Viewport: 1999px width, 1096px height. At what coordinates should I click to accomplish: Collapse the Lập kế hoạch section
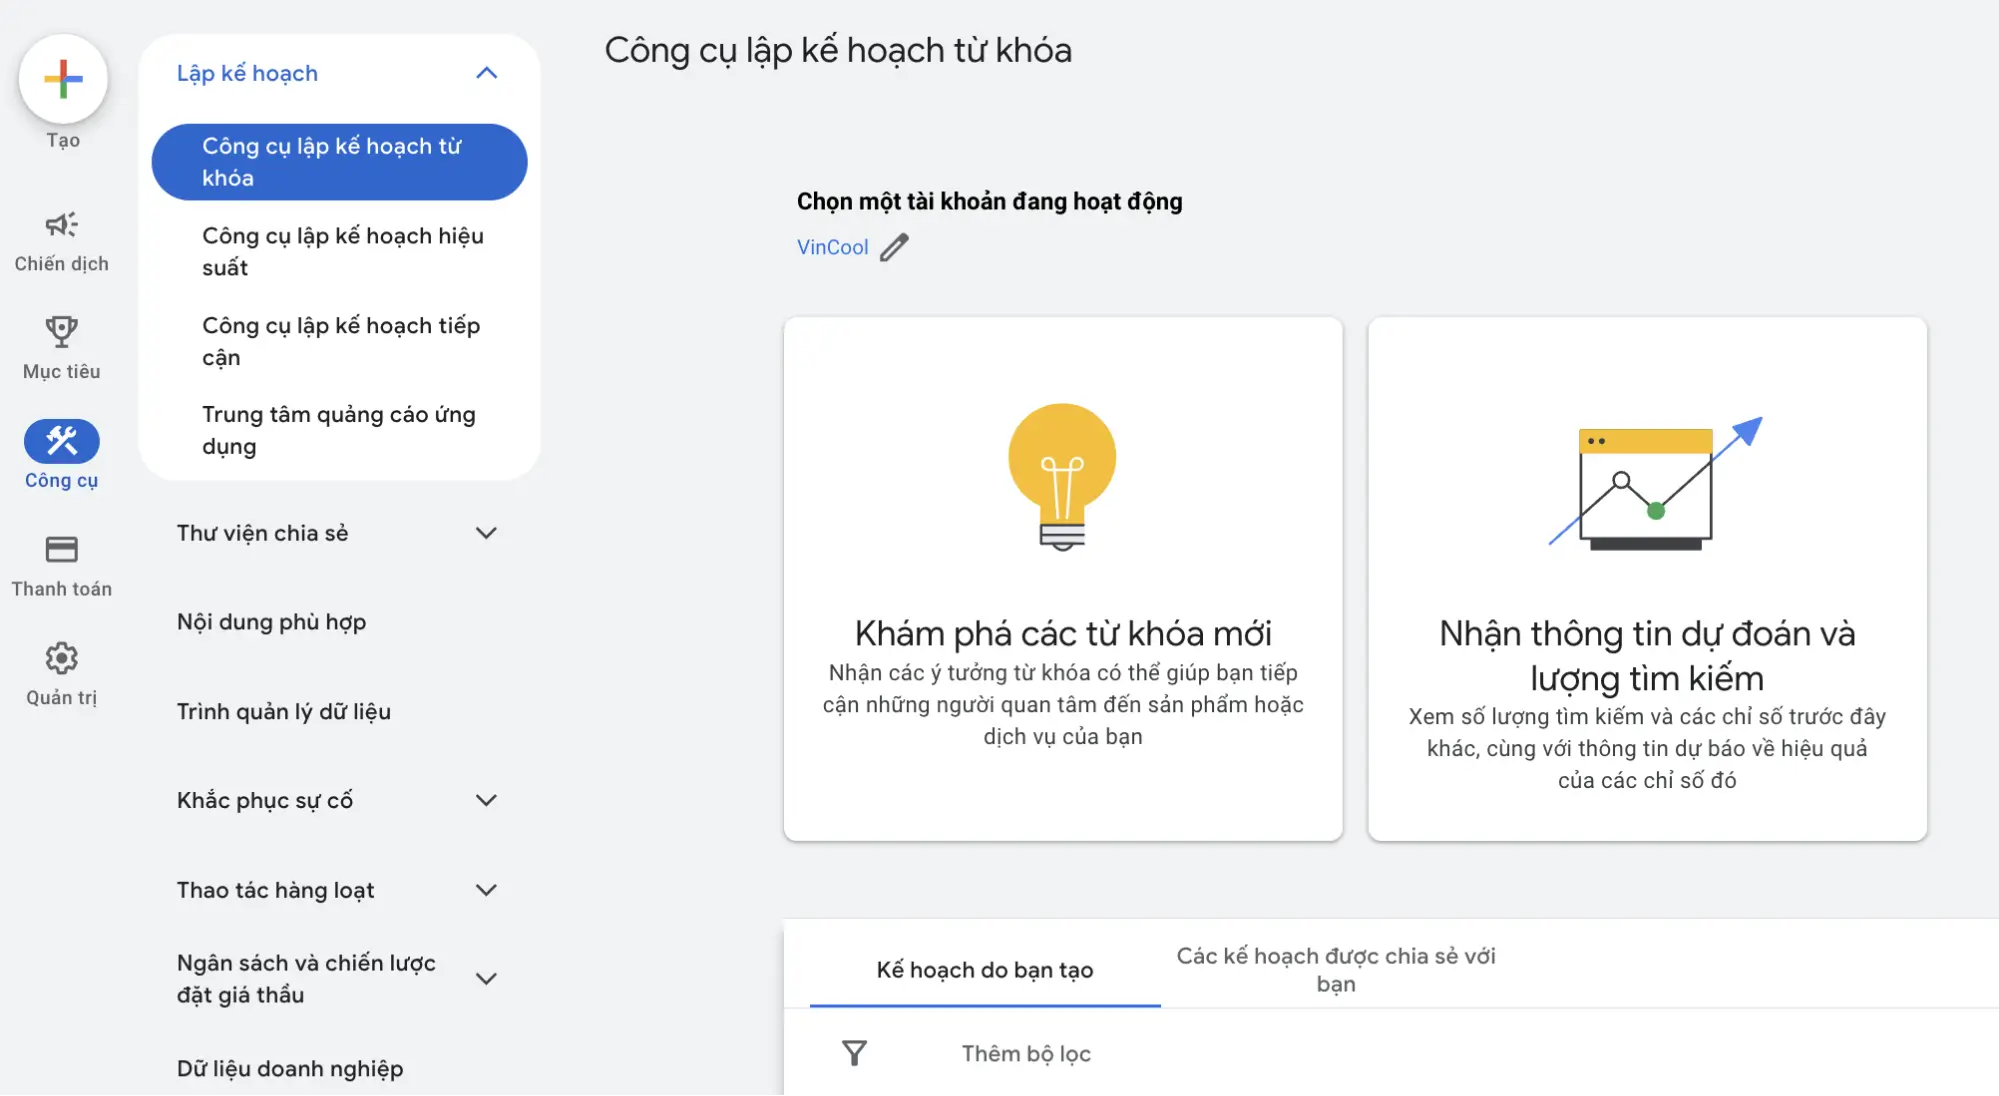pos(486,73)
